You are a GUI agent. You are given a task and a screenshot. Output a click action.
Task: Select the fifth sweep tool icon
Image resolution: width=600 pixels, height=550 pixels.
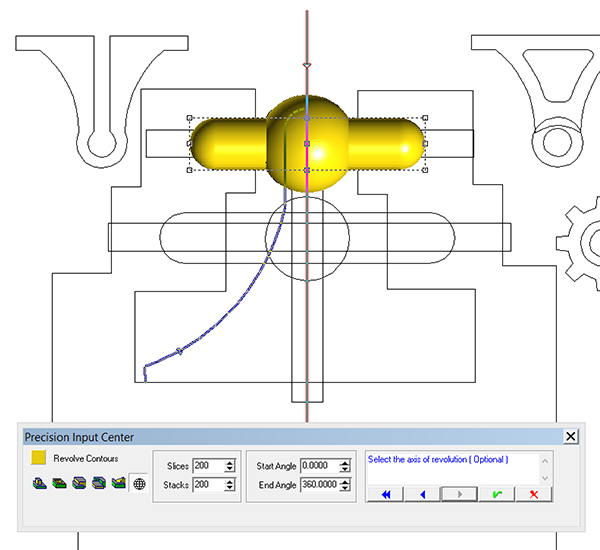(119, 483)
